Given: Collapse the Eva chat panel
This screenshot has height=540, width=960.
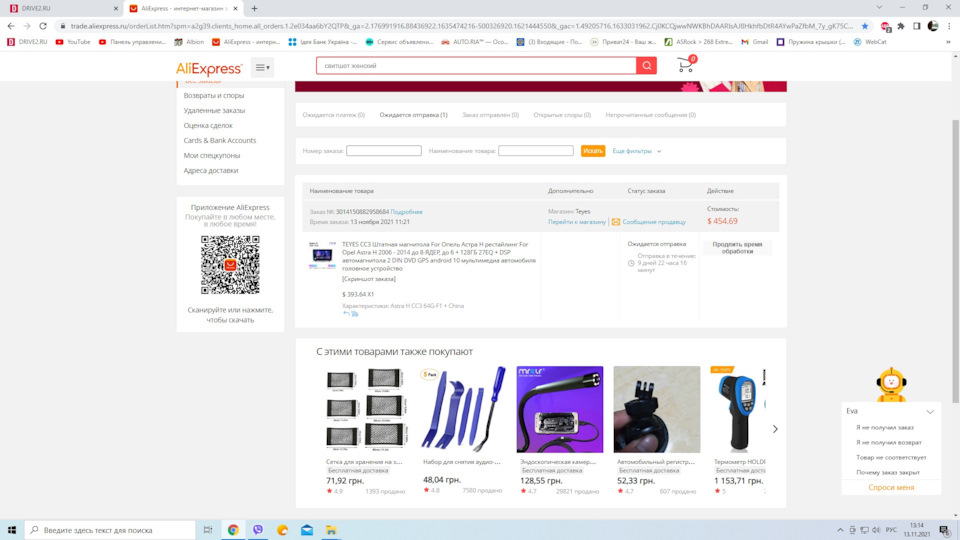Looking at the screenshot, I should (x=930, y=411).
